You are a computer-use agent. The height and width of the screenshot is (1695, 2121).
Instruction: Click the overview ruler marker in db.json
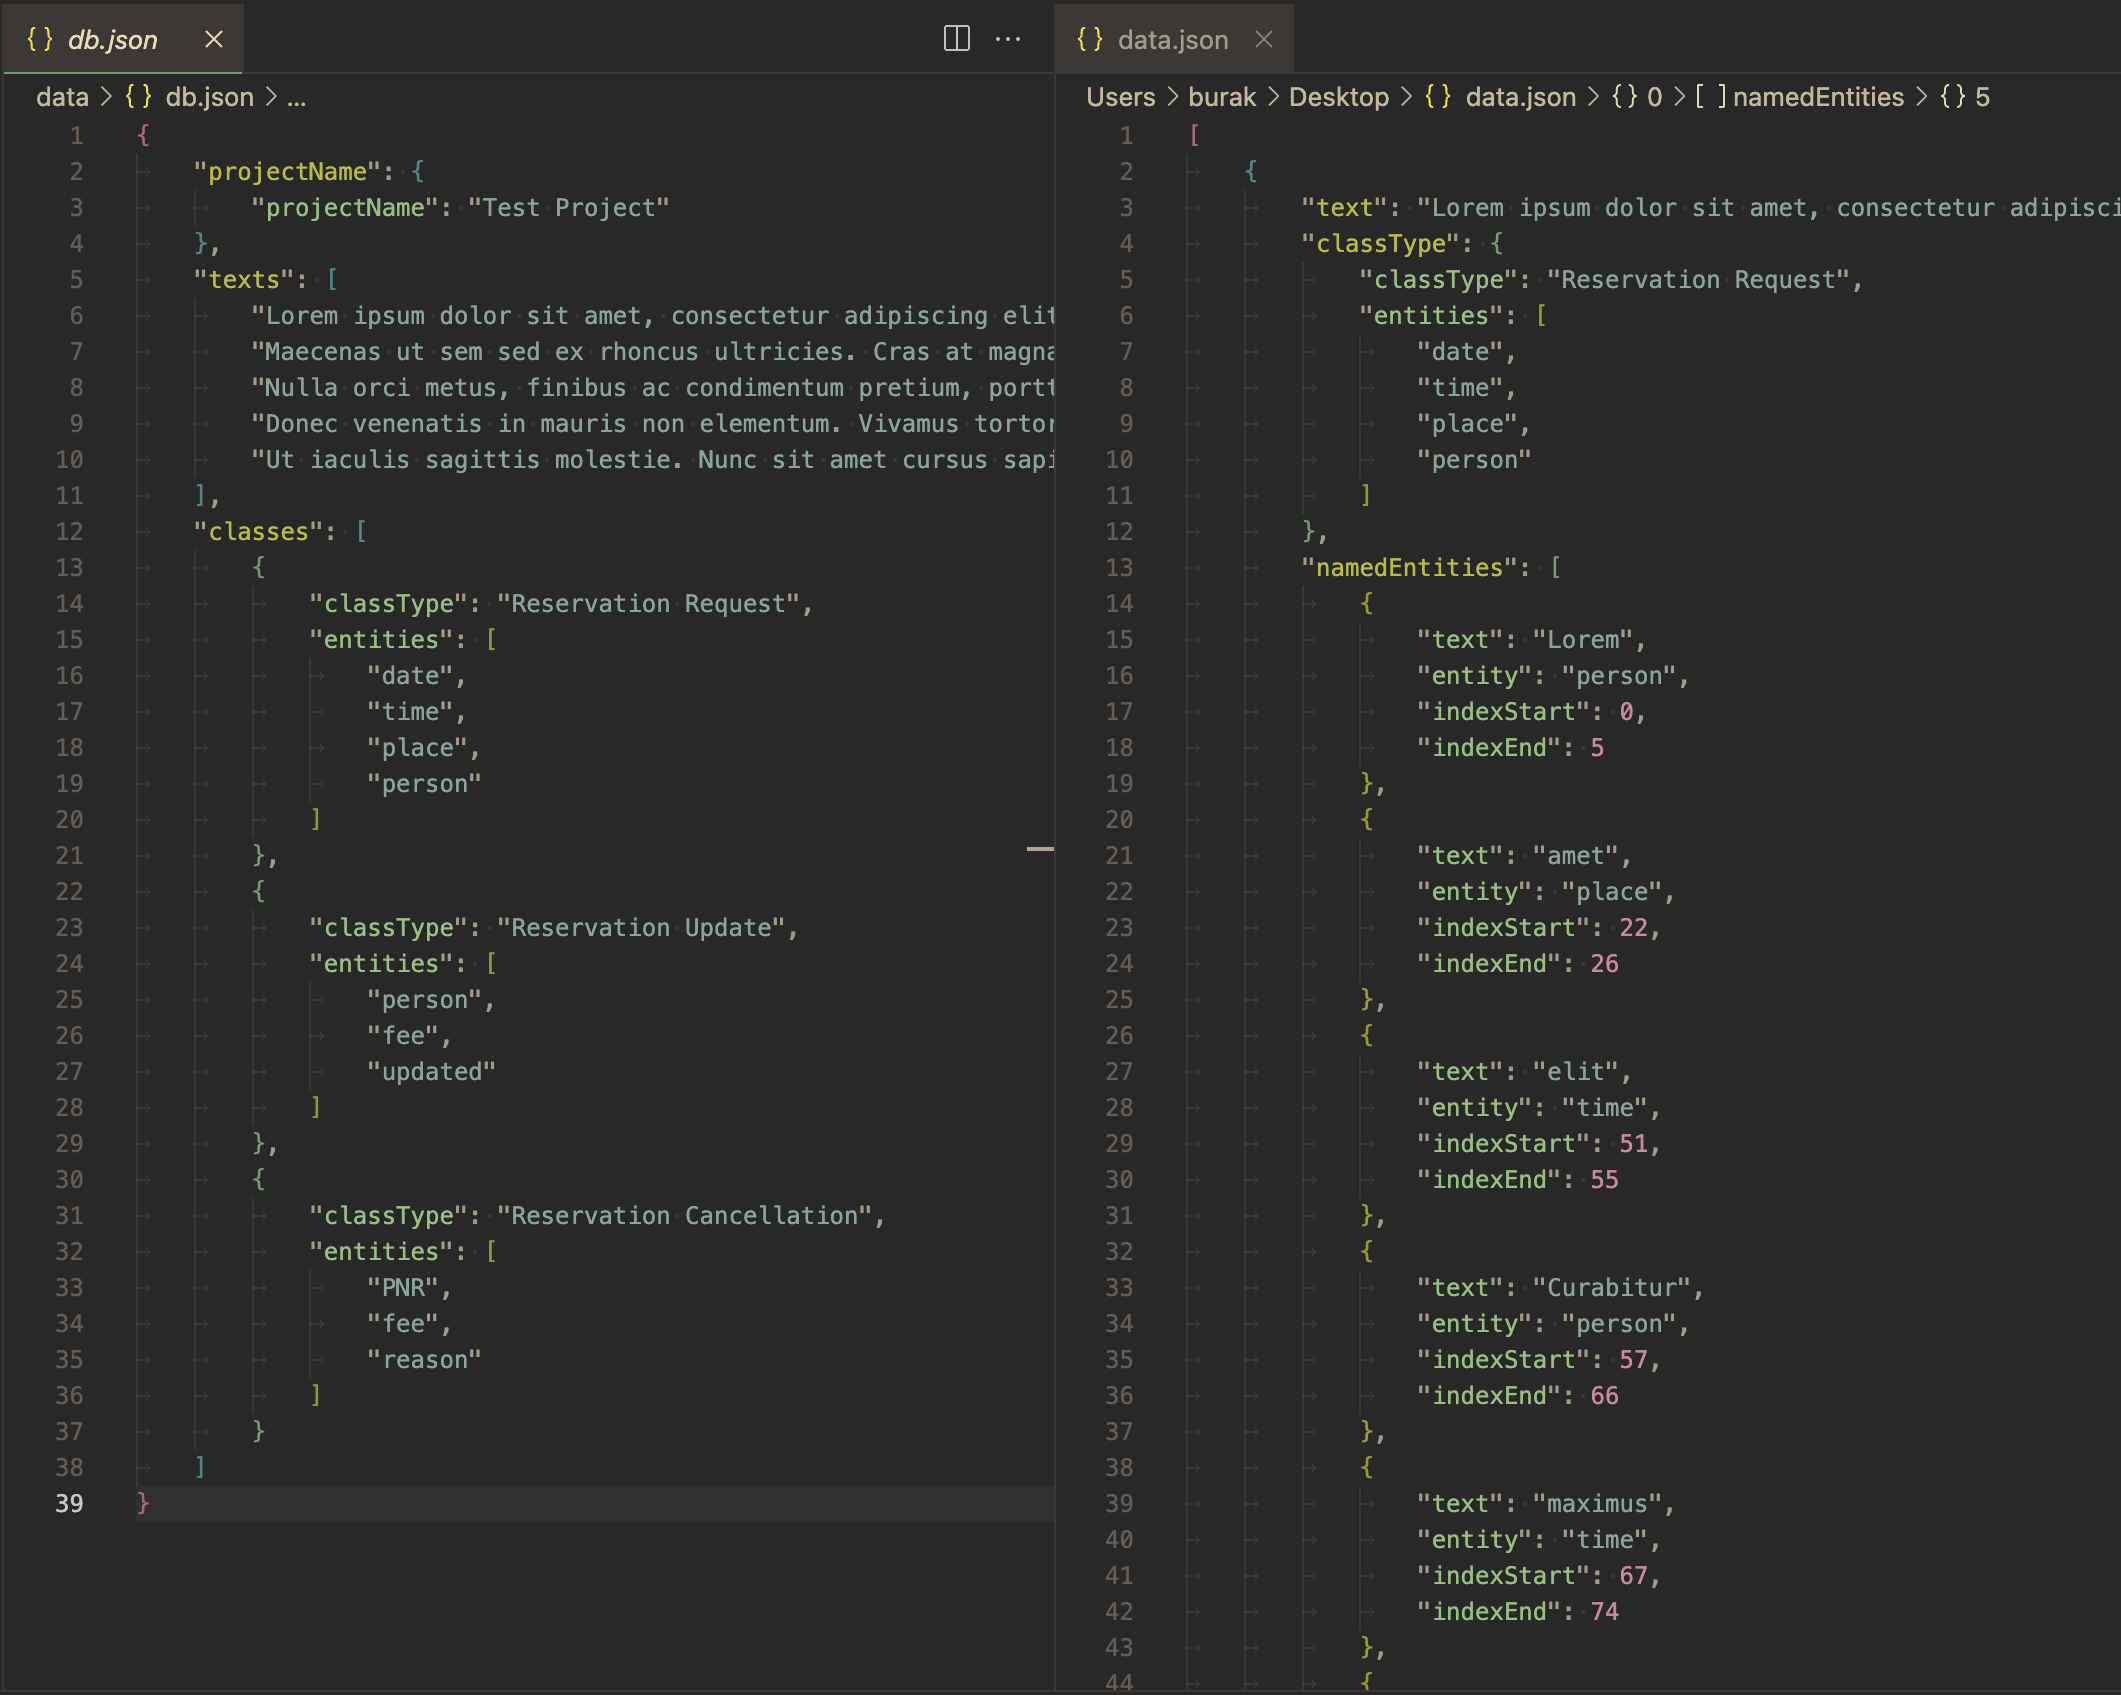(1040, 849)
